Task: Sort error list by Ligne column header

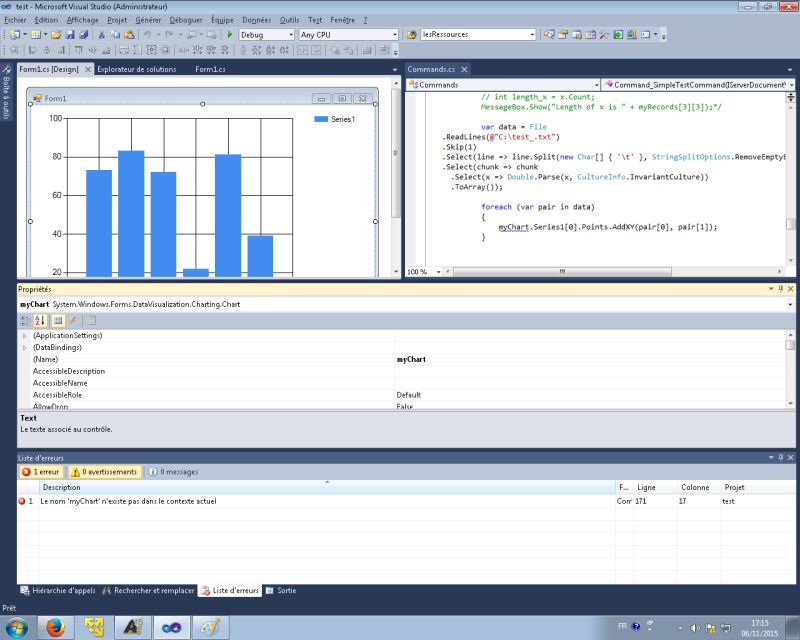Action: [655, 487]
